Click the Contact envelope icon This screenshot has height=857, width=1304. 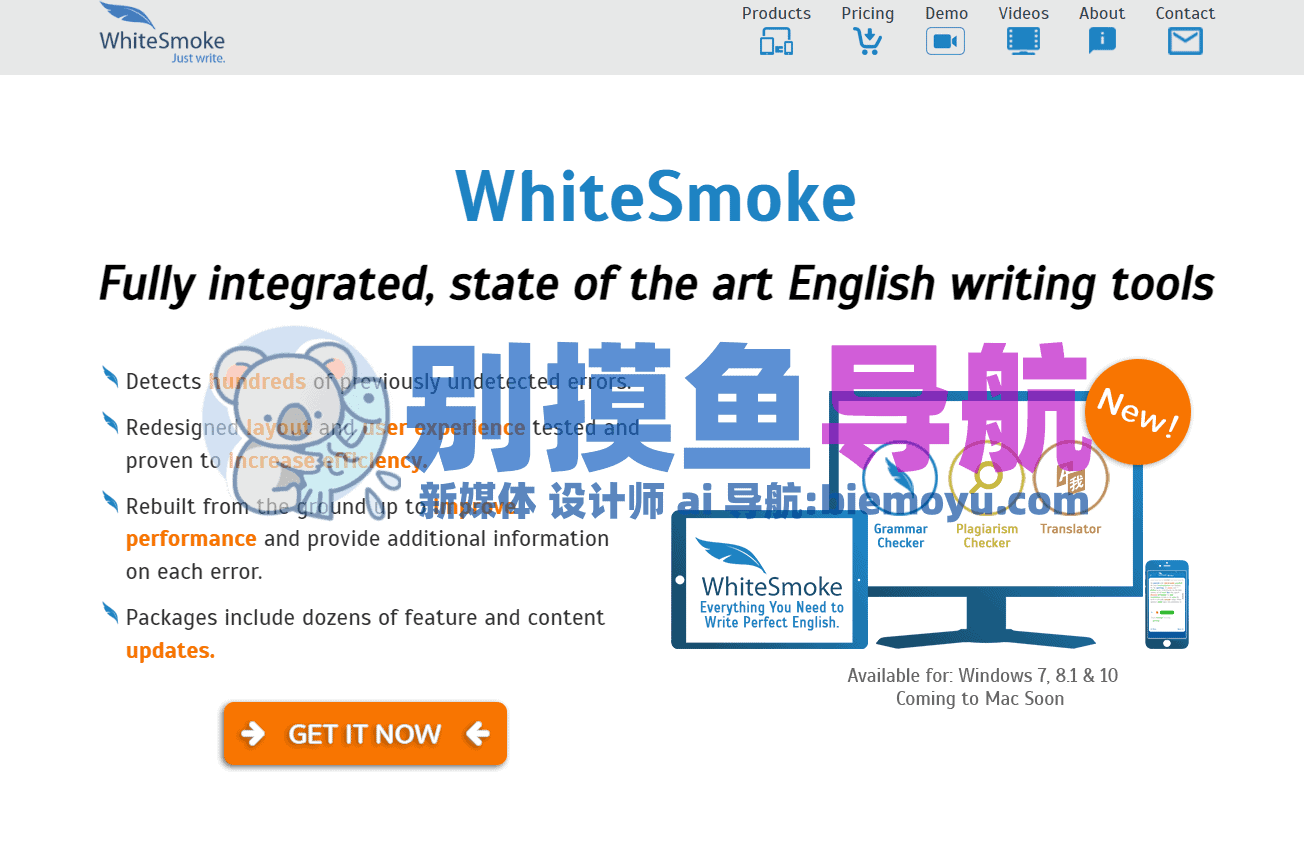1185,42
